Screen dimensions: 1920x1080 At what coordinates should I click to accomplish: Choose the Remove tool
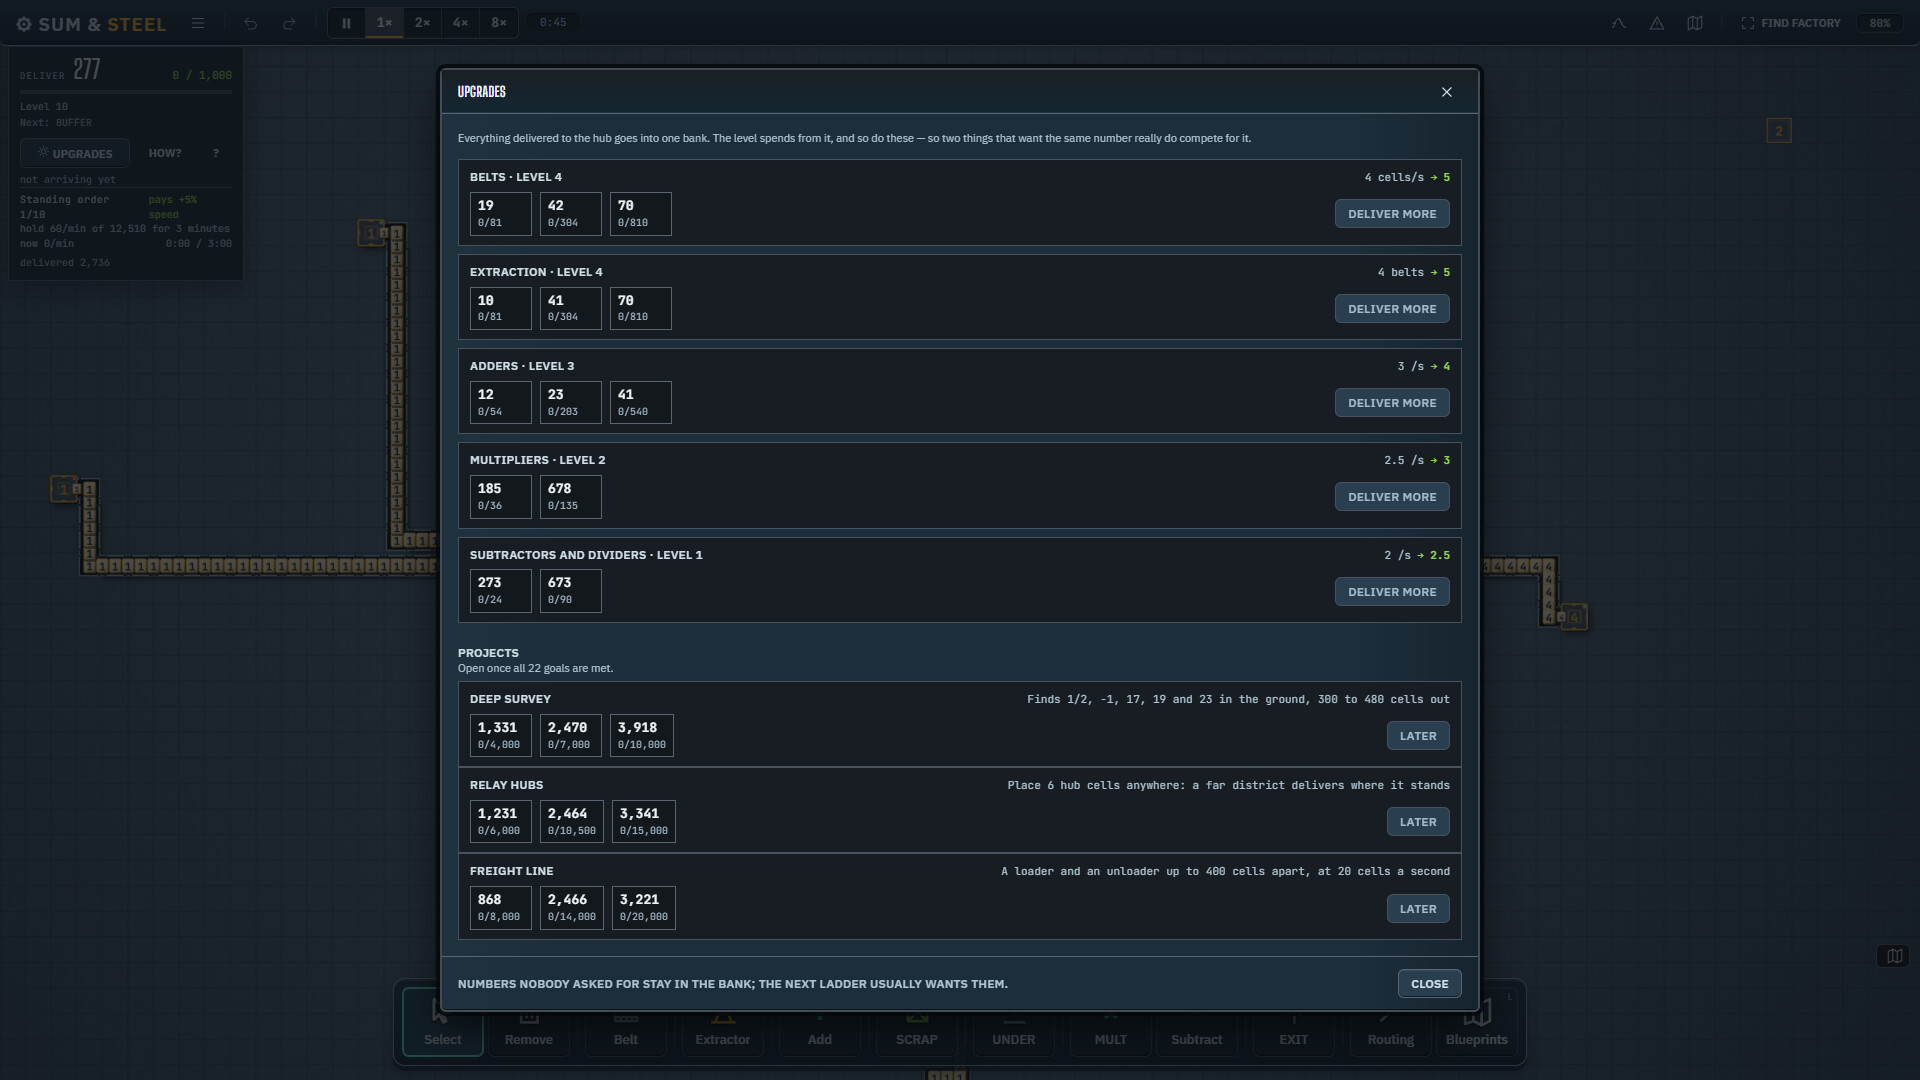529,1022
